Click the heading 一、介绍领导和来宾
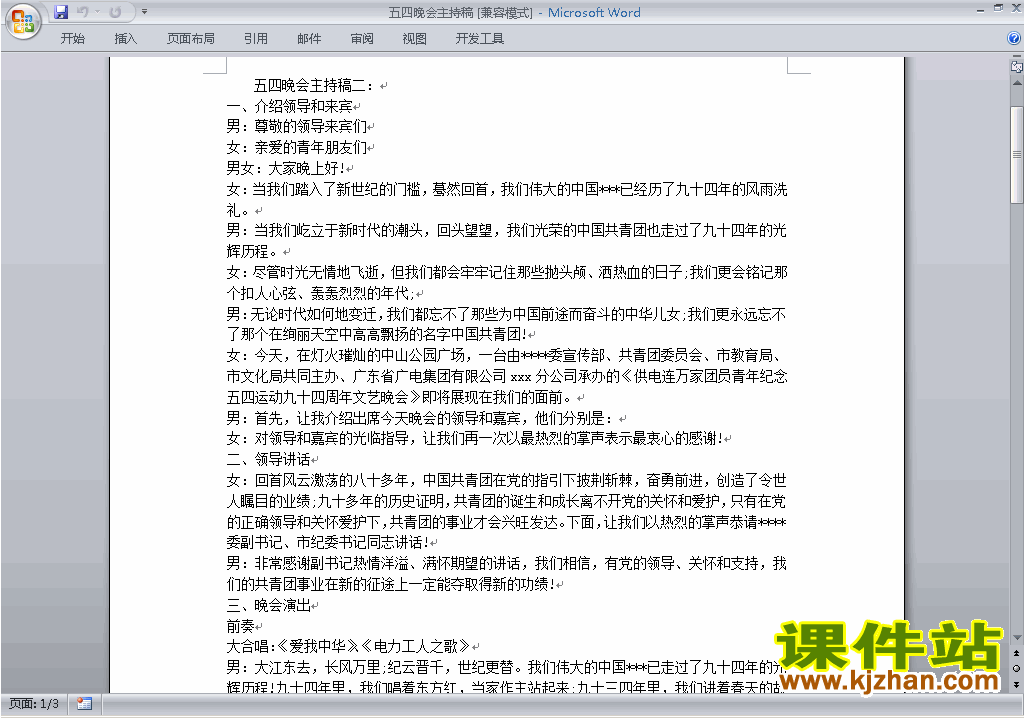The image size is (1024, 718). (x=290, y=106)
